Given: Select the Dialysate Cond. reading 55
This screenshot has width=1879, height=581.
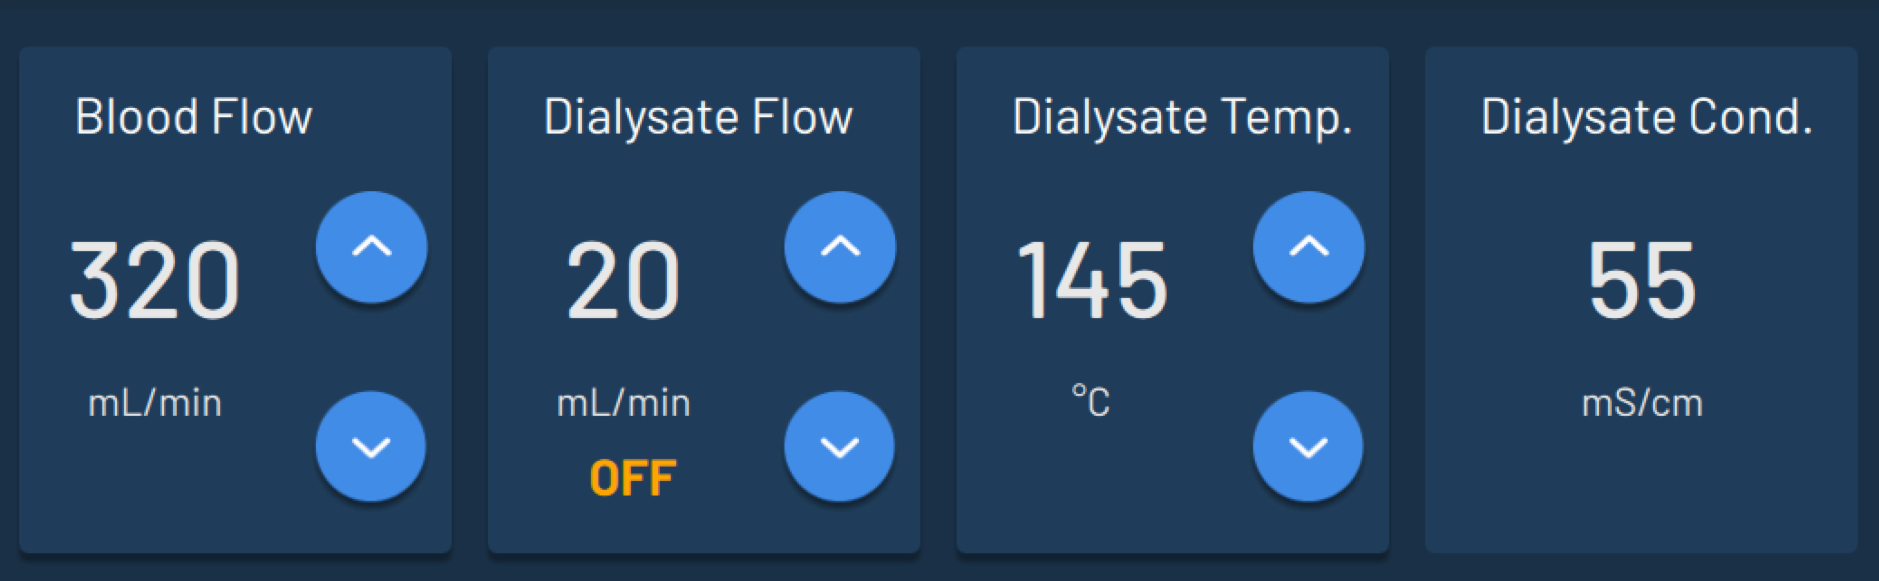Looking at the screenshot, I should (x=1642, y=281).
